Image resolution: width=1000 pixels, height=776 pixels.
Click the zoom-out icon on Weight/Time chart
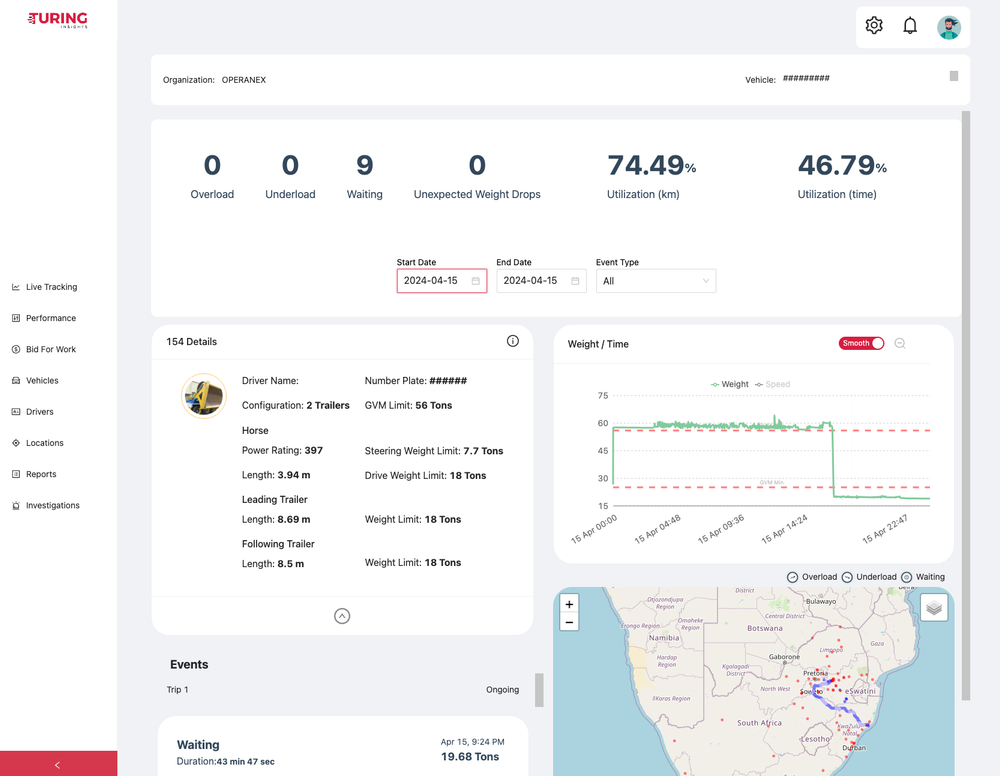[x=900, y=343]
